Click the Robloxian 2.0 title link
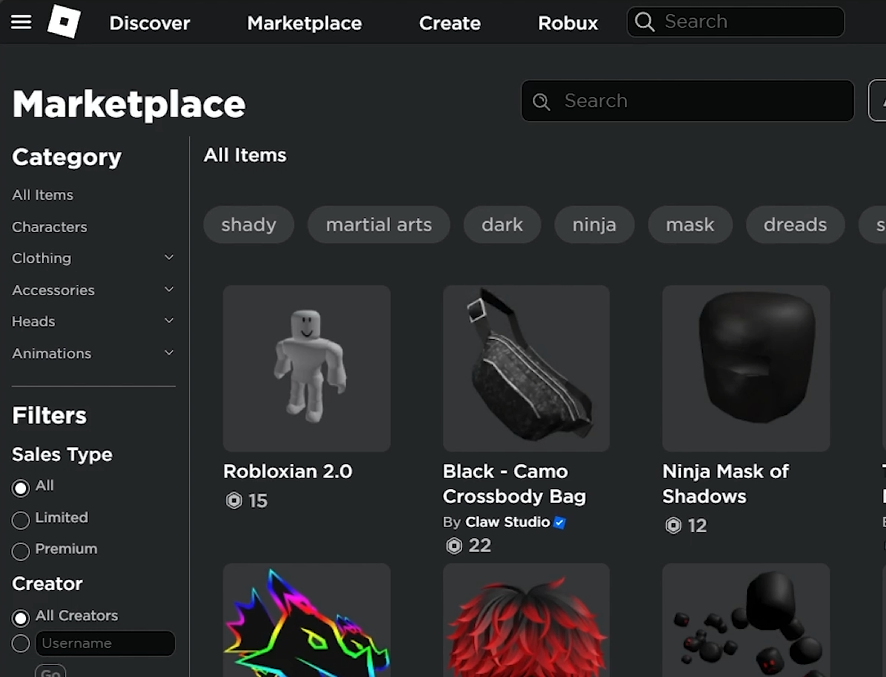The width and height of the screenshot is (886, 677). [x=288, y=471]
